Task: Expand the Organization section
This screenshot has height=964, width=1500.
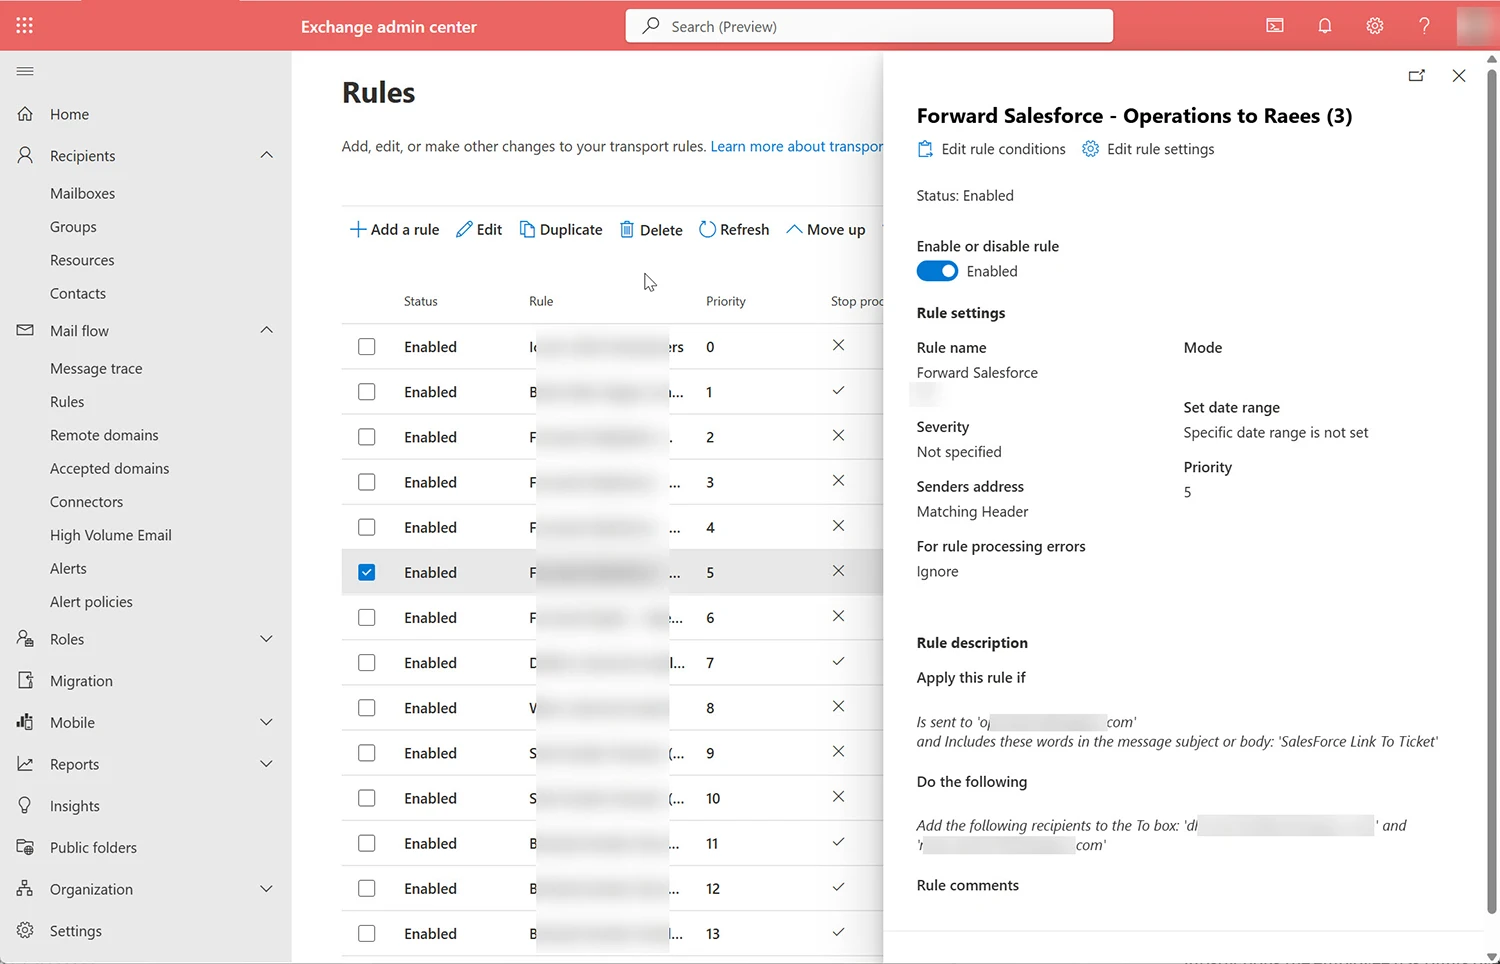Action: click(266, 888)
